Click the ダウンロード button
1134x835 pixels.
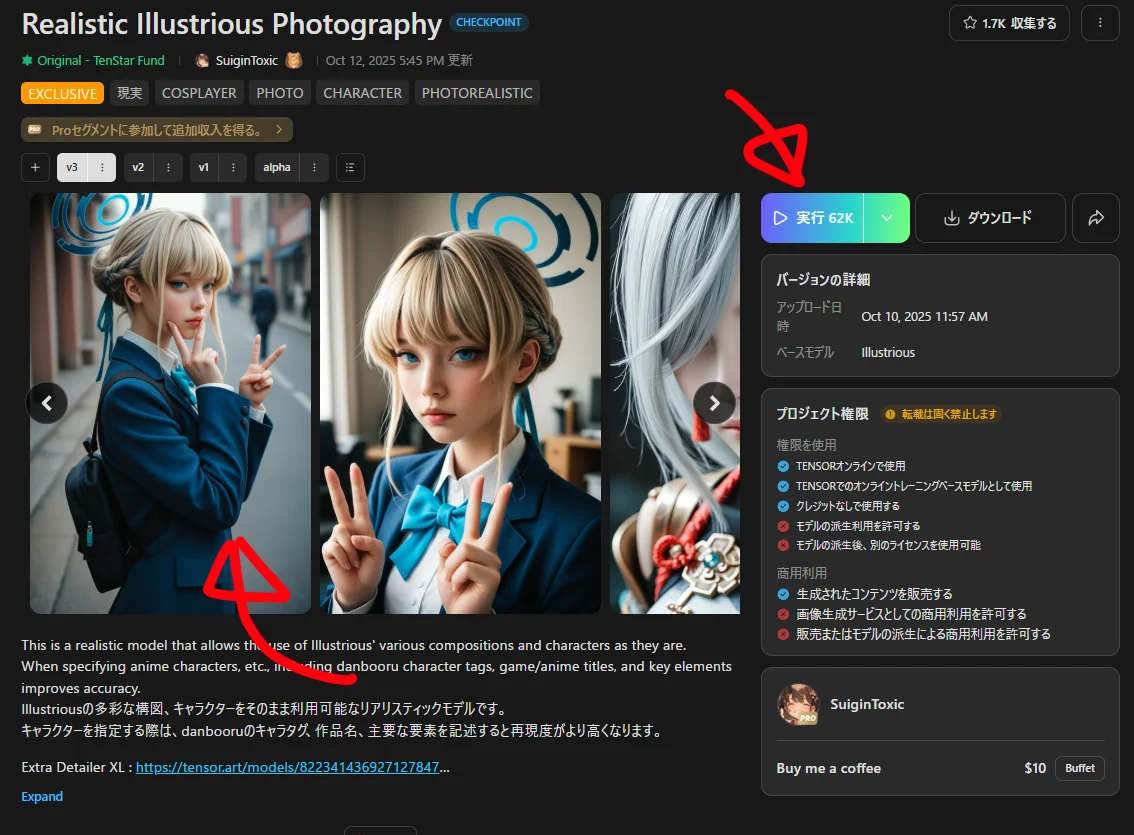pyautogui.click(x=989, y=218)
